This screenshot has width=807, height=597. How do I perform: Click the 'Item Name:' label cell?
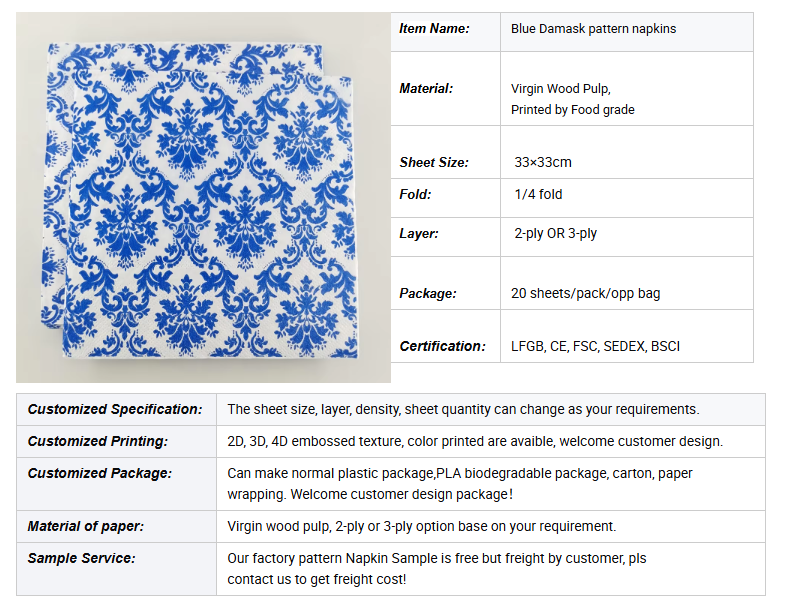[x=445, y=31]
